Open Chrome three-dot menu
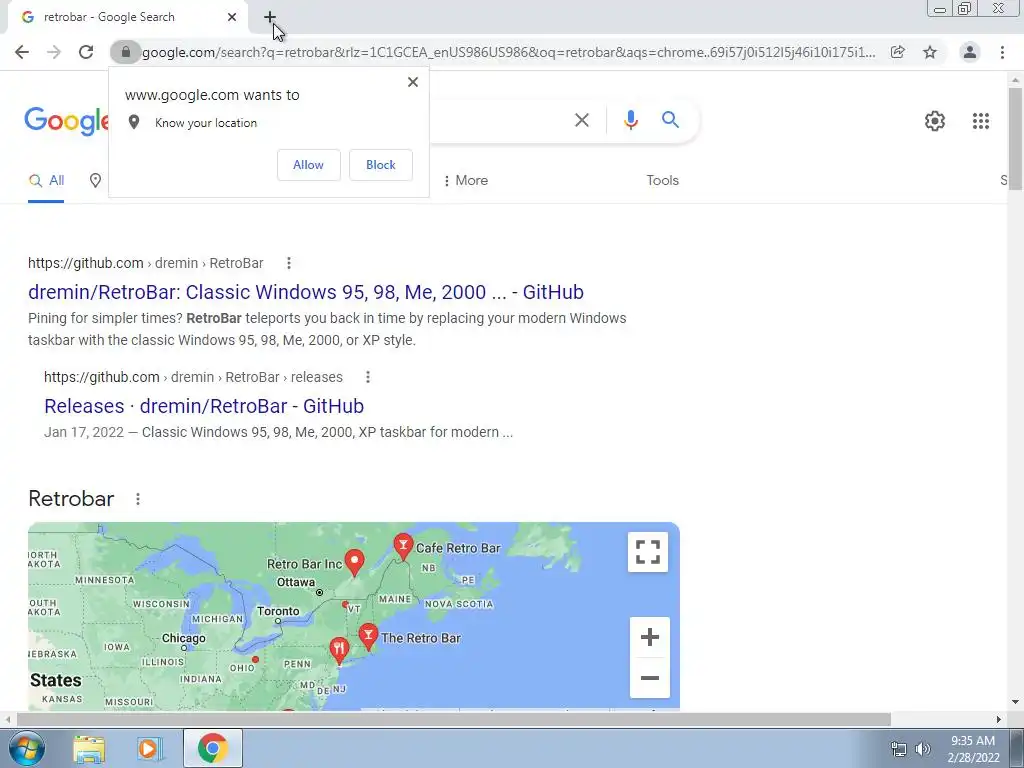The height and width of the screenshot is (768, 1024). 1002,52
